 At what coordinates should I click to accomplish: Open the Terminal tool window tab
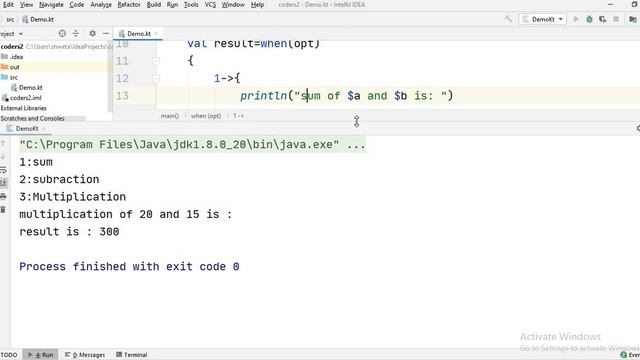(x=131, y=355)
